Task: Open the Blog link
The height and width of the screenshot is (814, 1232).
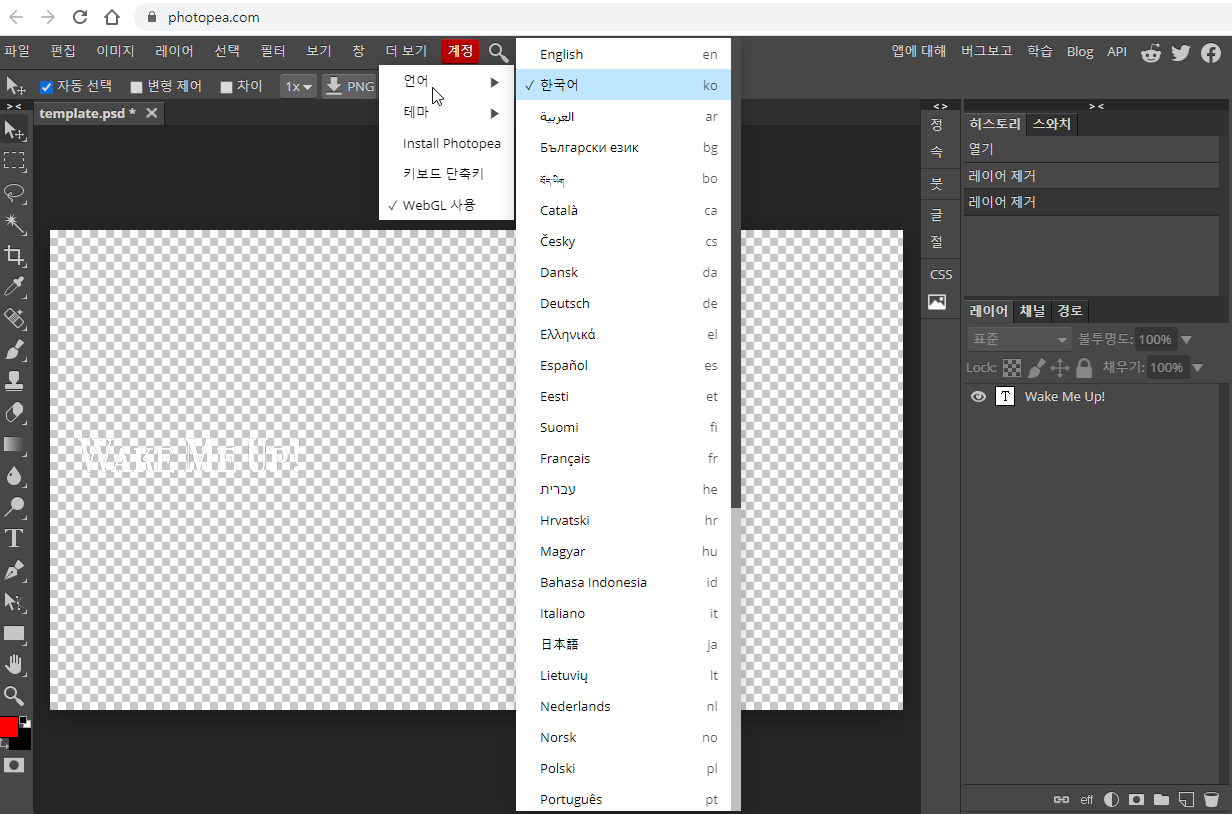Action: click(1080, 51)
